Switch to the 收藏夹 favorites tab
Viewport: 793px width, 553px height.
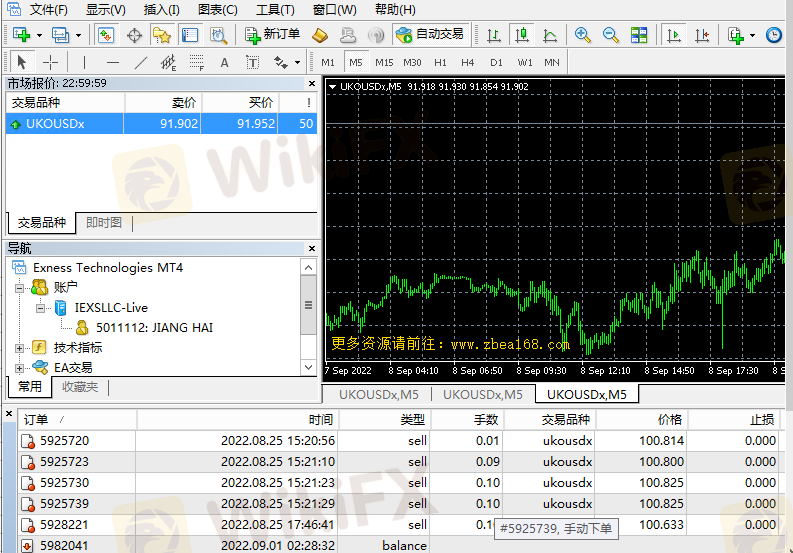coord(79,387)
